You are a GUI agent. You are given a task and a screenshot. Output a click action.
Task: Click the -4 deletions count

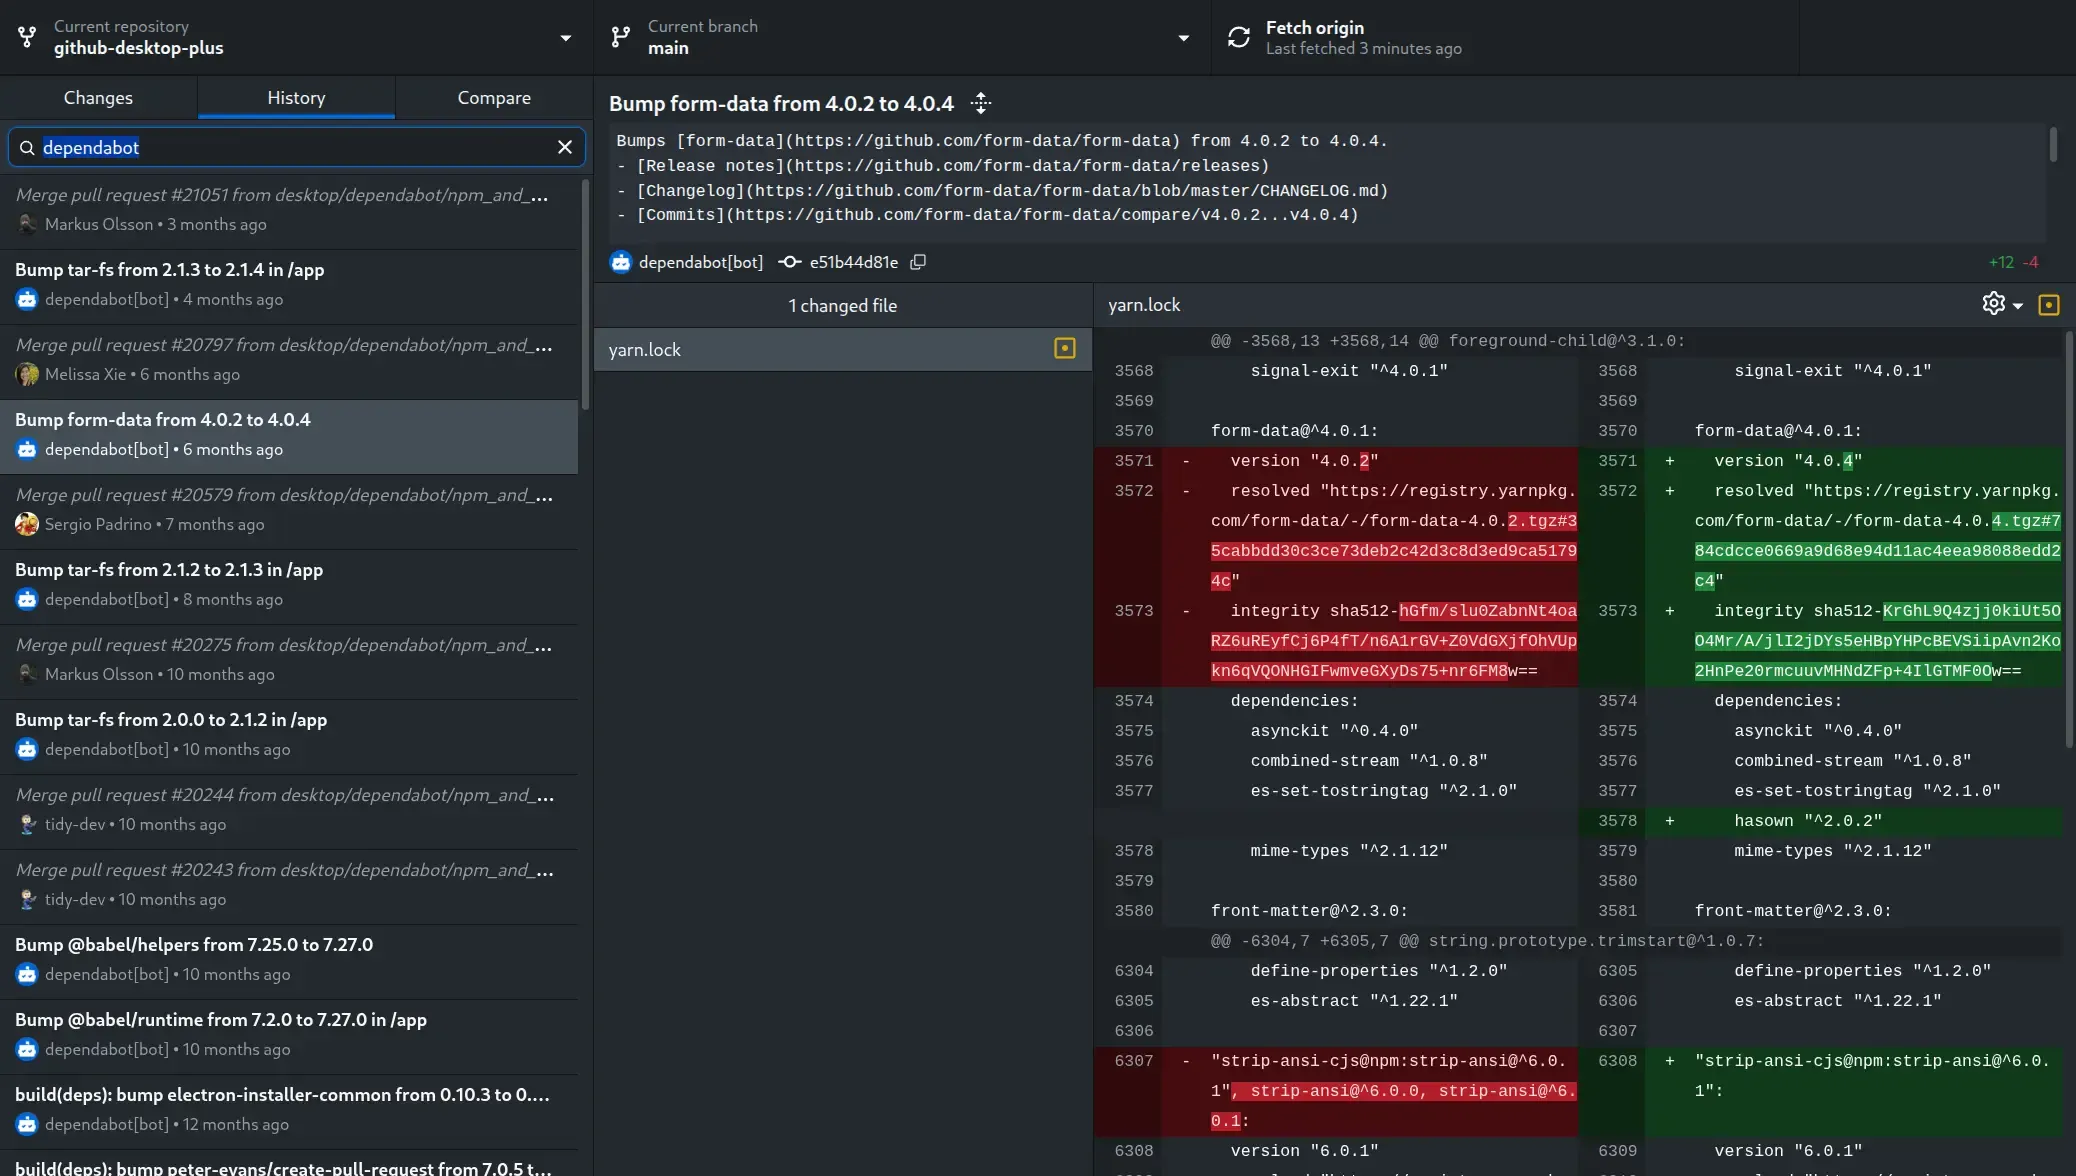tap(2030, 262)
